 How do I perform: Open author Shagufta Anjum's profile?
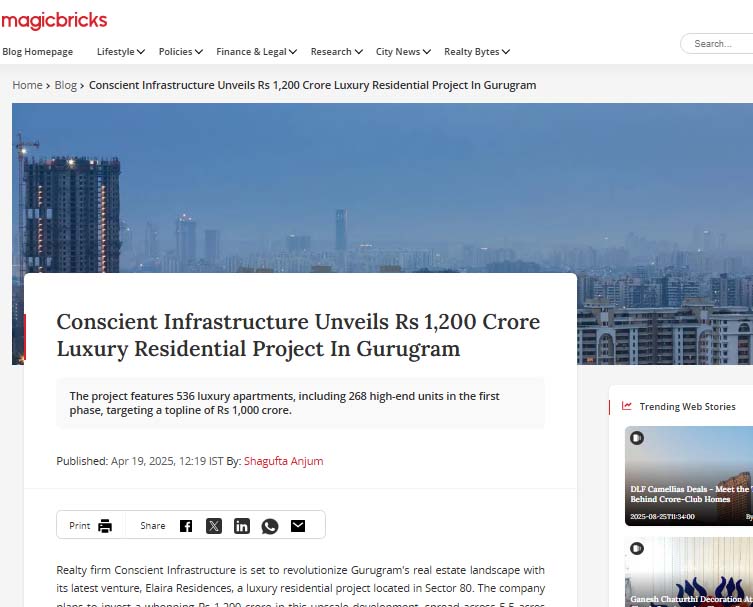tap(283, 461)
